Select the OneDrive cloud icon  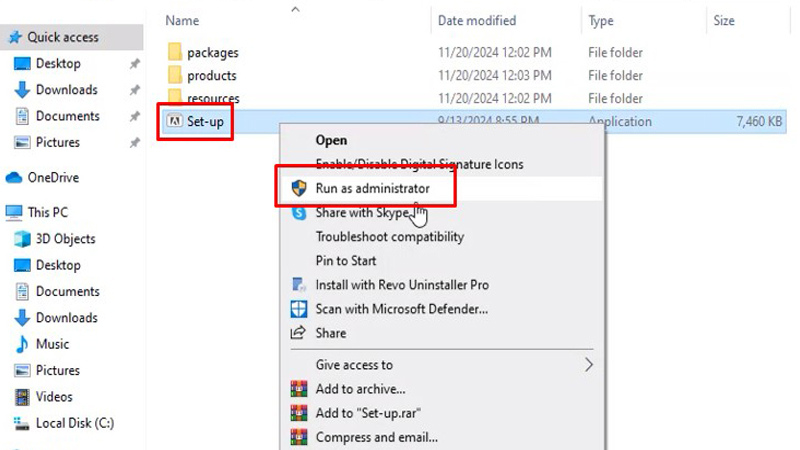pos(14,178)
